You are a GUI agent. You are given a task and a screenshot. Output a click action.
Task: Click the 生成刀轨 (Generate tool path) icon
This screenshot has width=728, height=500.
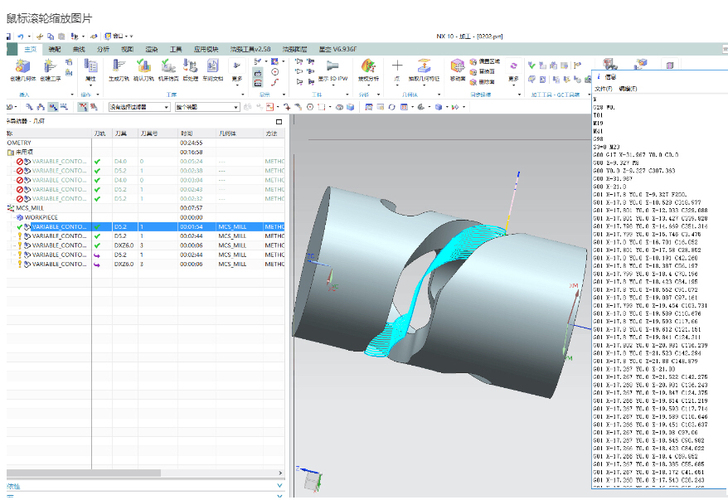(118, 67)
